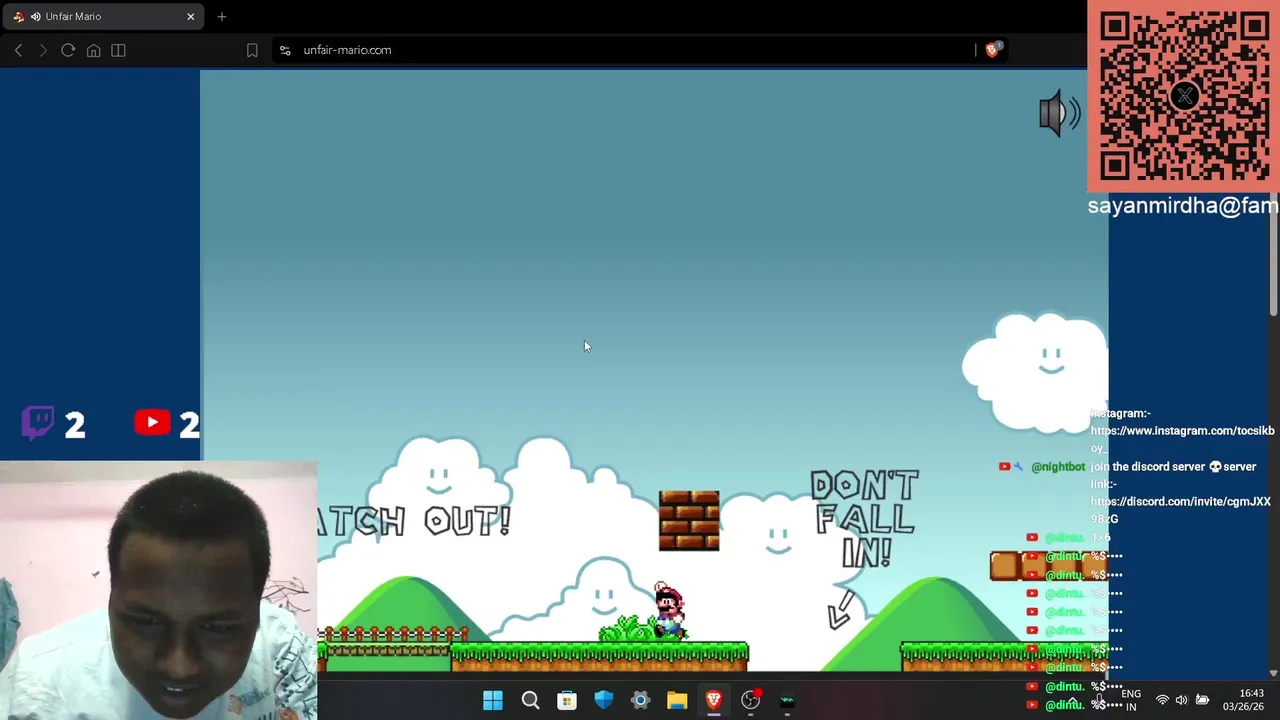This screenshot has width=1280, height=720.
Task: Go forward in browser history
Action: pyautogui.click(x=43, y=50)
